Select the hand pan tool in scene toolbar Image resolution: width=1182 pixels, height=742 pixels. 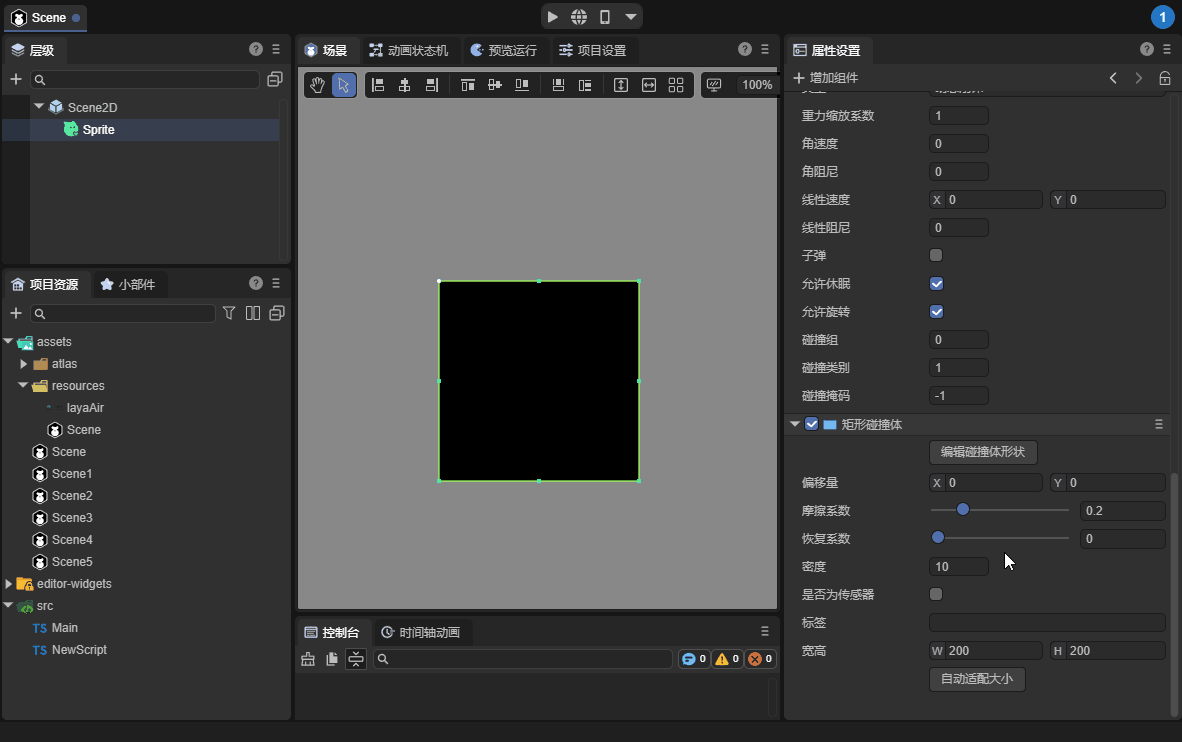[x=317, y=85]
